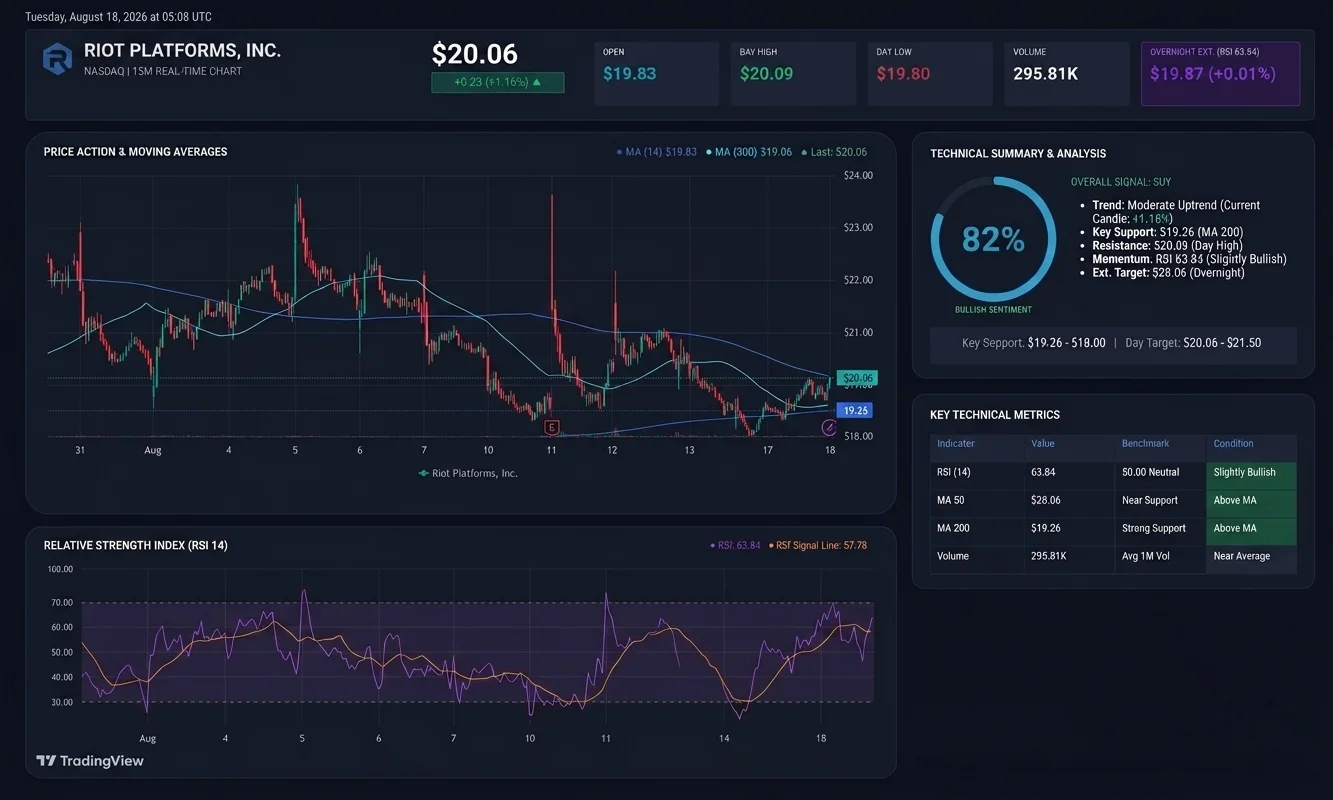Click the OVERALL SIGNAL text
The height and width of the screenshot is (800, 1333).
1121,183
